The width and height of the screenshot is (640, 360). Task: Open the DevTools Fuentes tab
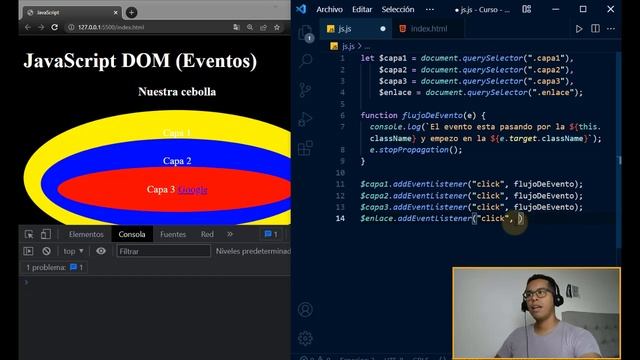pyautogui.click(x=173, y=234)
